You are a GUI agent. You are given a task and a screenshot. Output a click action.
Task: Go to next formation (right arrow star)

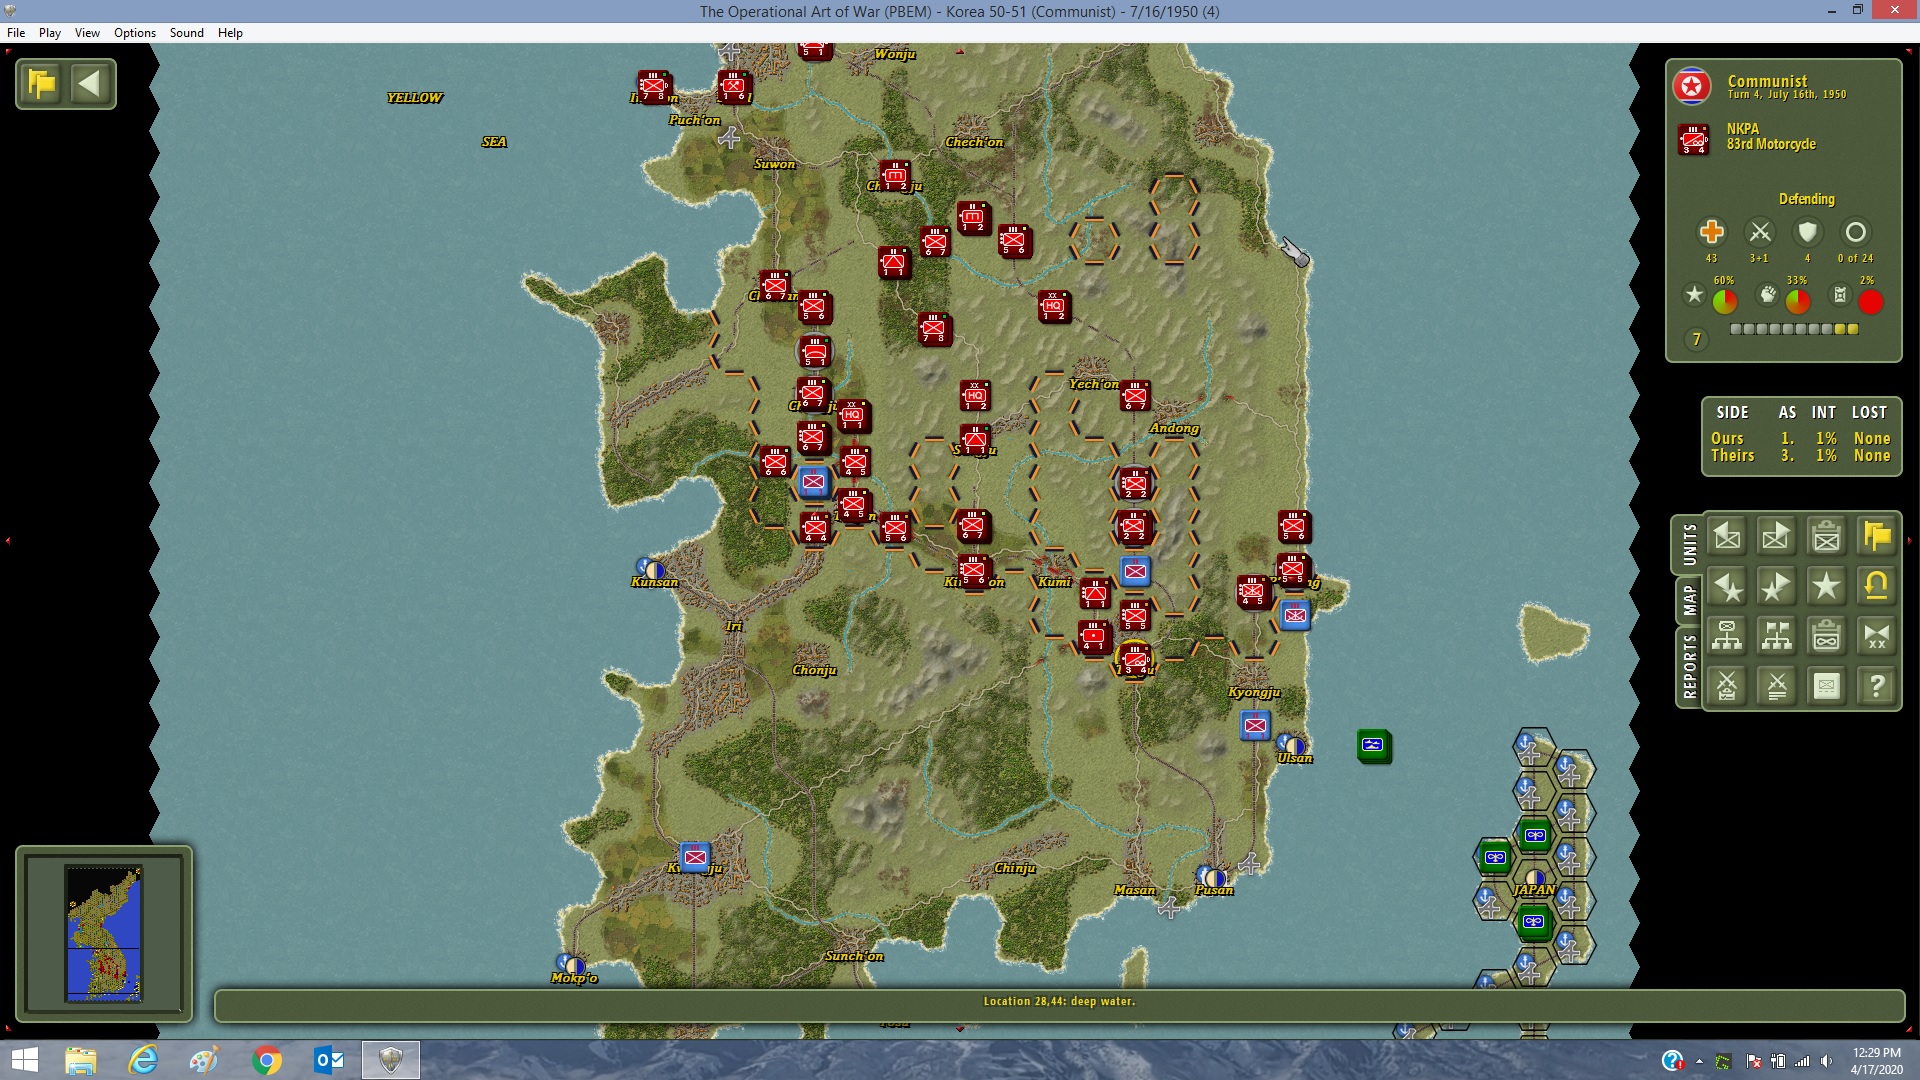(x=1777, y=587)
